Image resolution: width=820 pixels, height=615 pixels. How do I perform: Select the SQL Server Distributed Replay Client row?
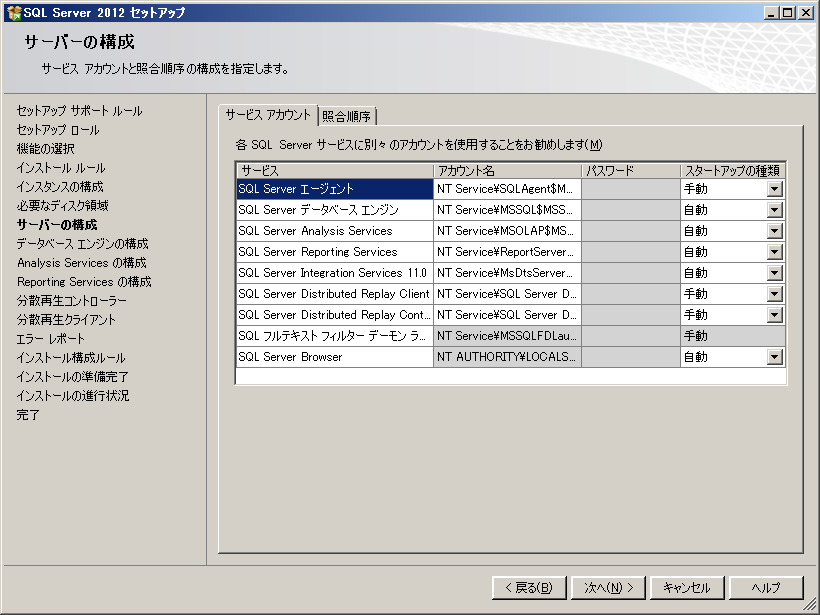point(334,294)
